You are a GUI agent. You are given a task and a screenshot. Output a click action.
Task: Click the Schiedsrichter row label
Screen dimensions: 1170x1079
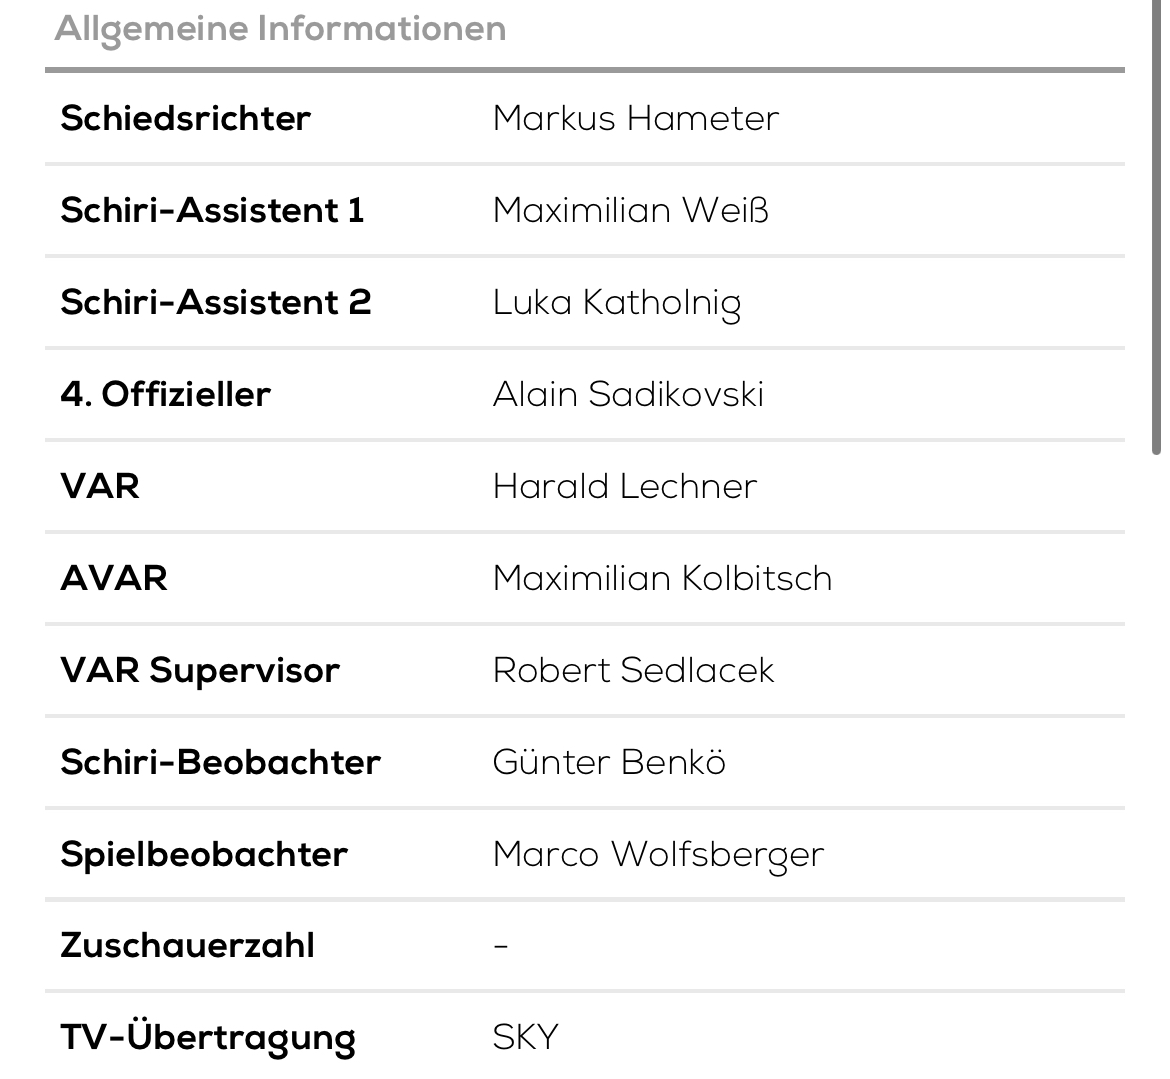pyautogui.click(x=185, y=118)
